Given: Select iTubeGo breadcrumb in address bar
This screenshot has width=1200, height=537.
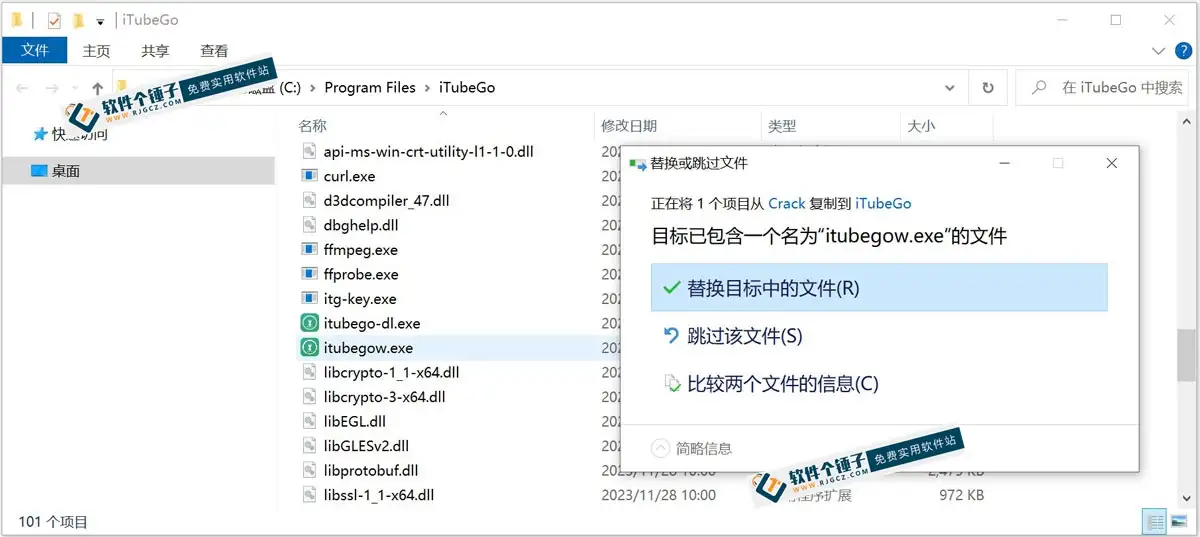Looking at the screenshot, I should 467,88.
